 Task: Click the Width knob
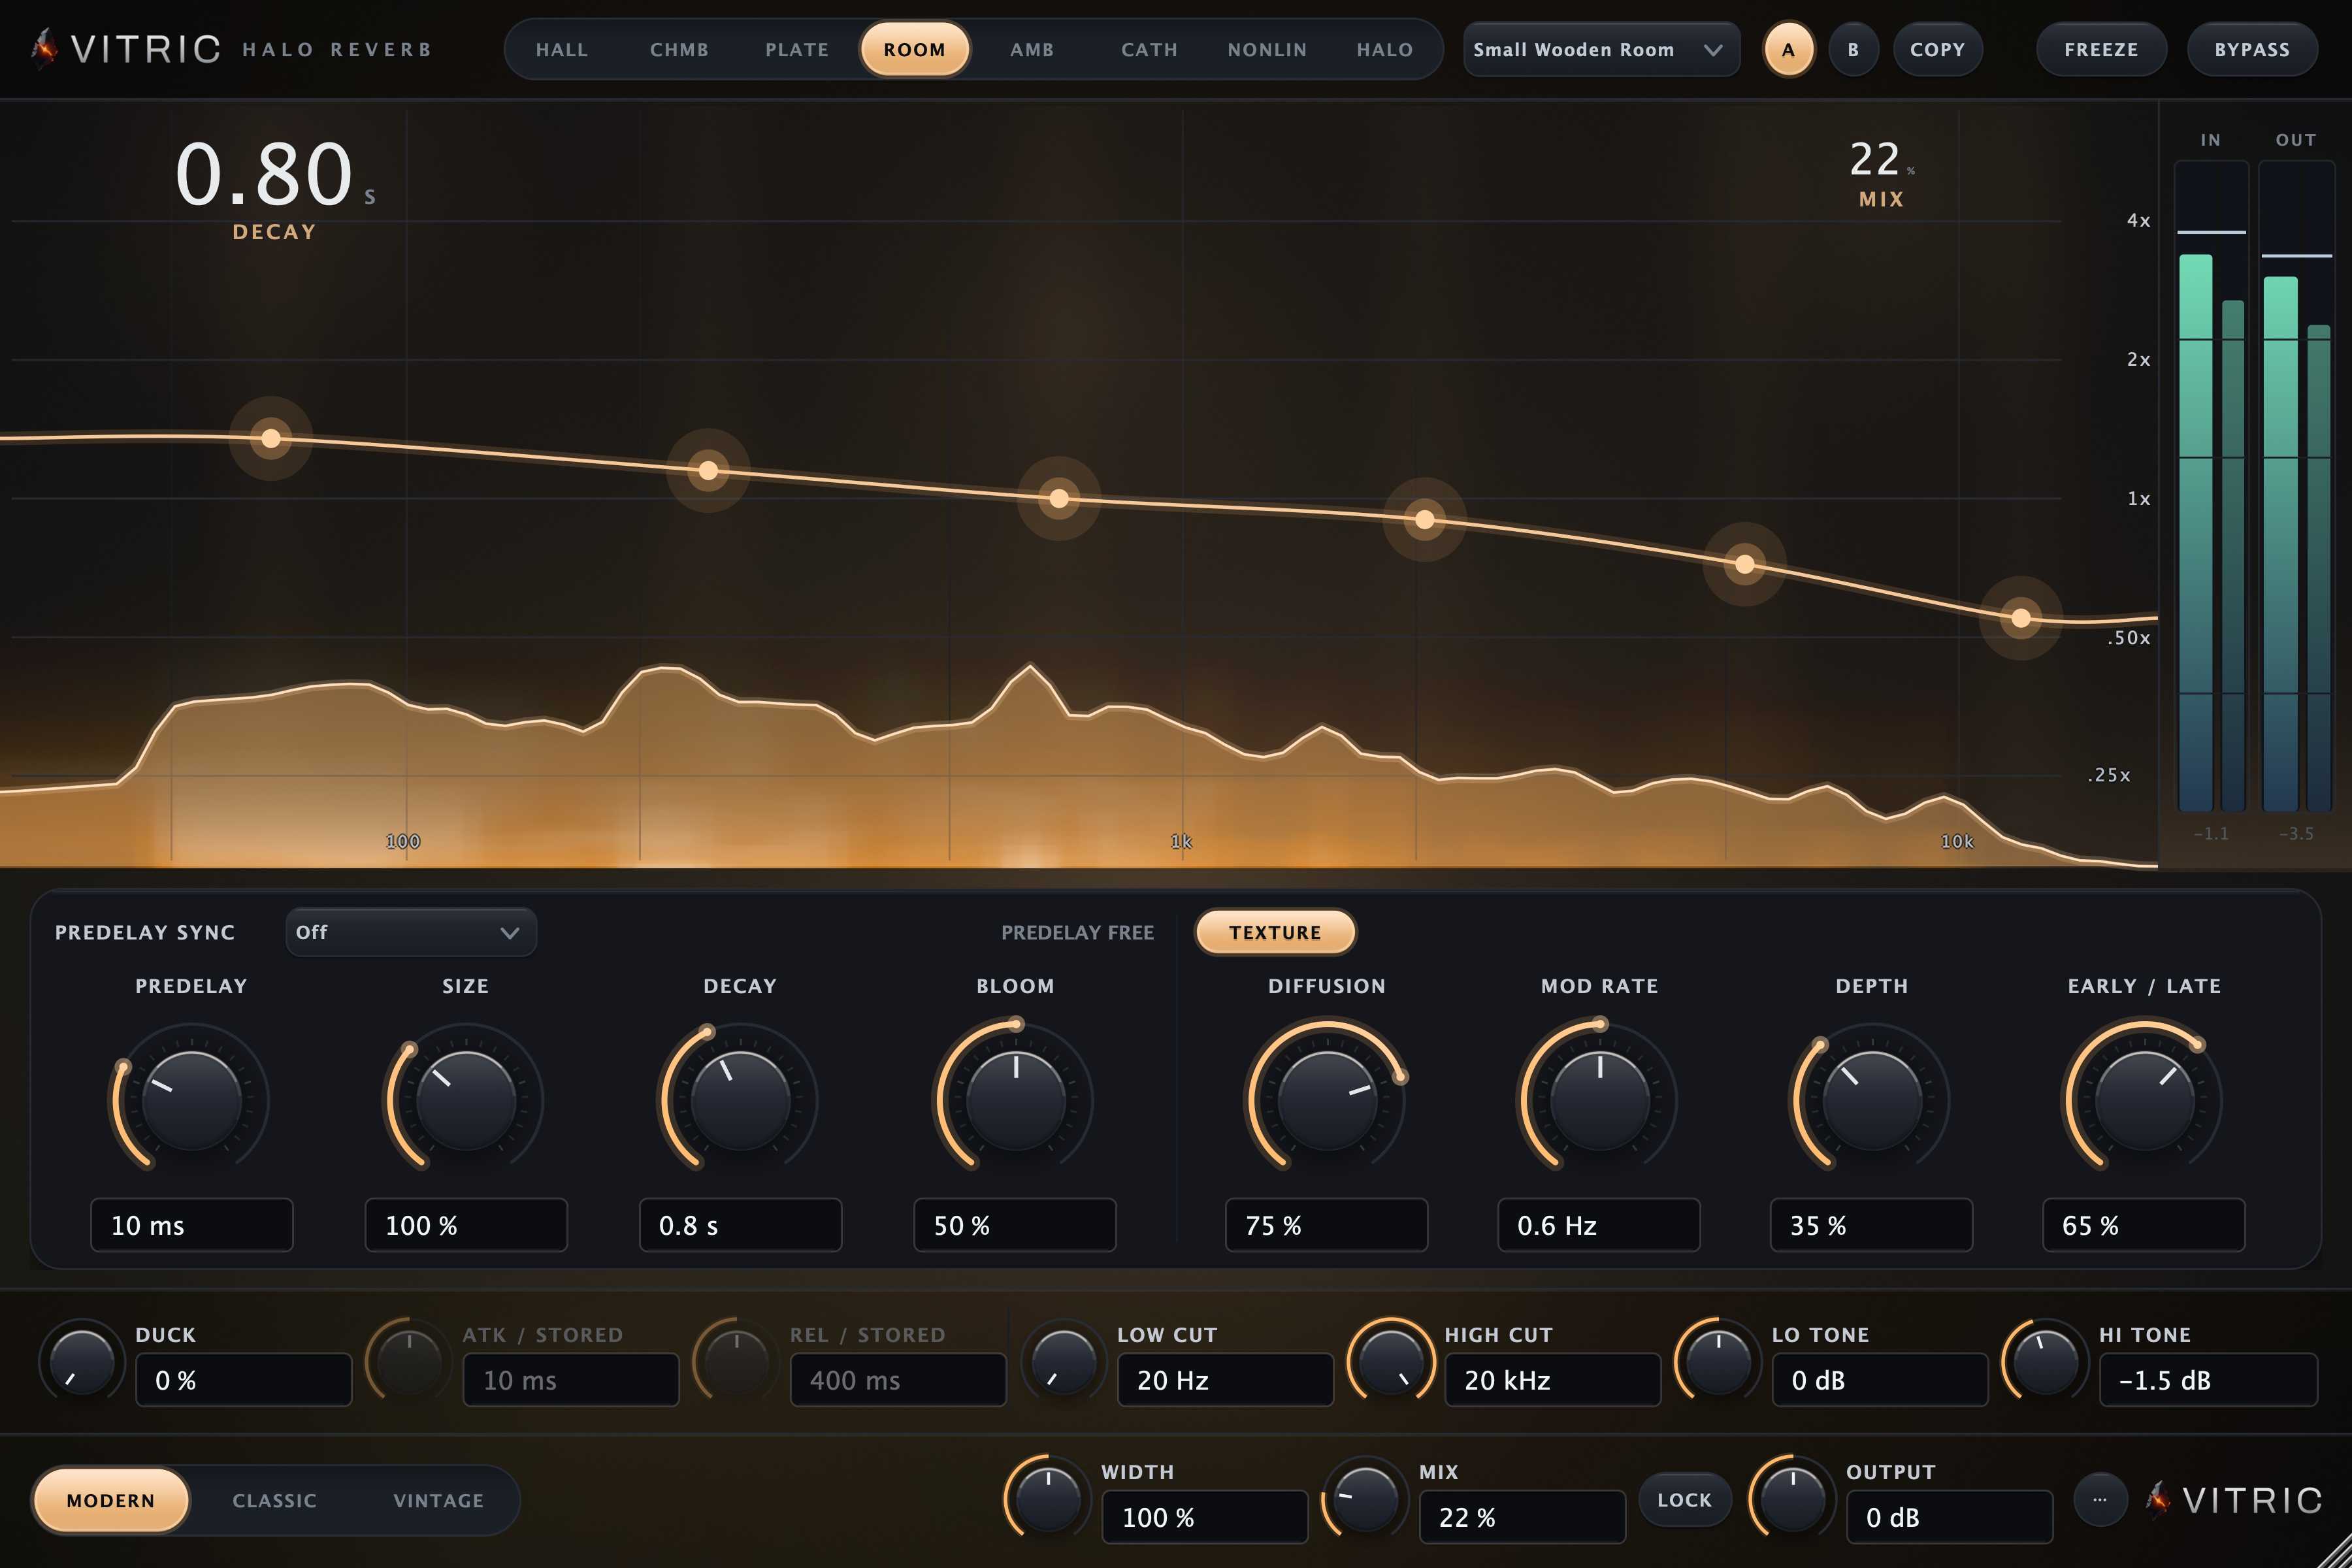point(1047,1498)
